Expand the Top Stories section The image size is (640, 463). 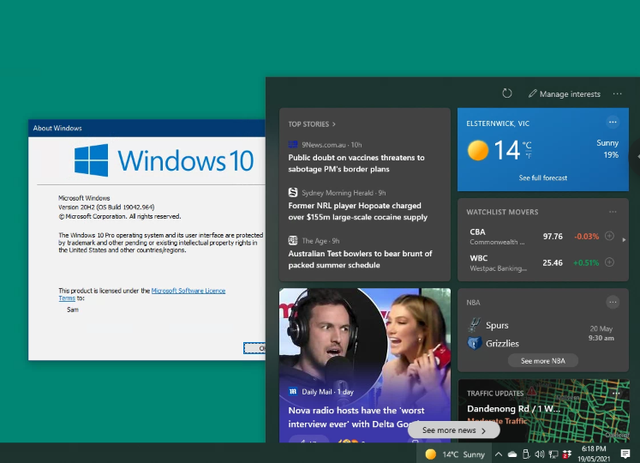(310, 124)
